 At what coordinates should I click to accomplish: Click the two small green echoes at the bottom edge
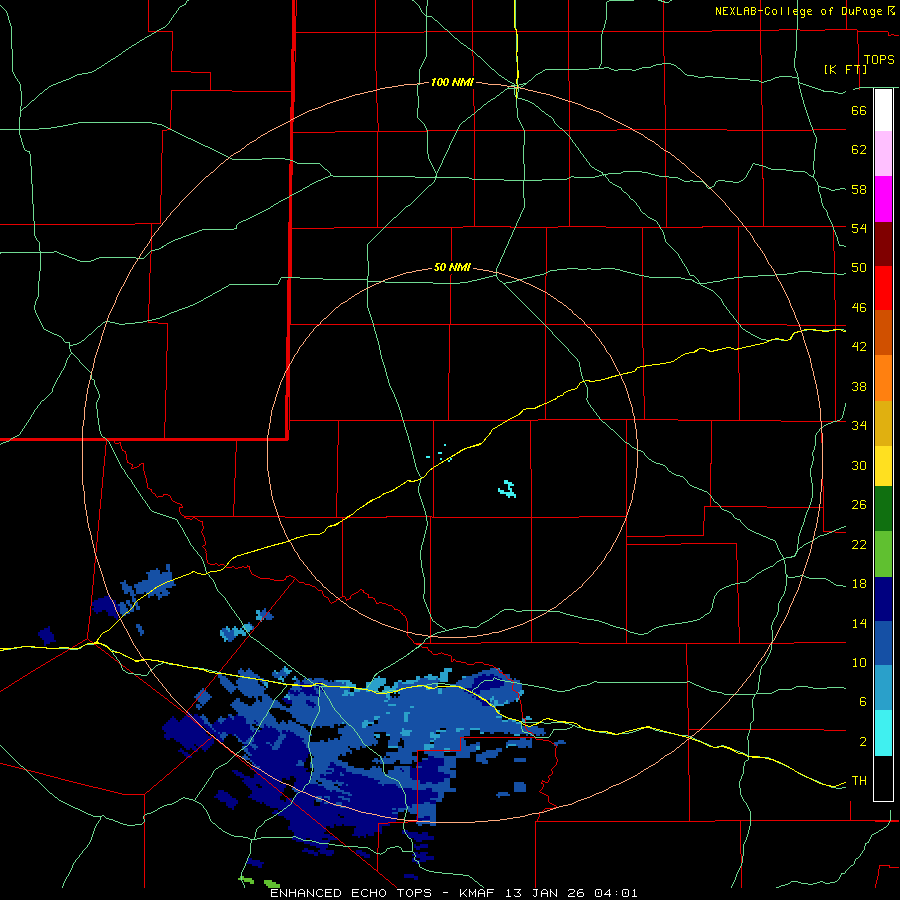pyautogui.click(x=259, y=881)
